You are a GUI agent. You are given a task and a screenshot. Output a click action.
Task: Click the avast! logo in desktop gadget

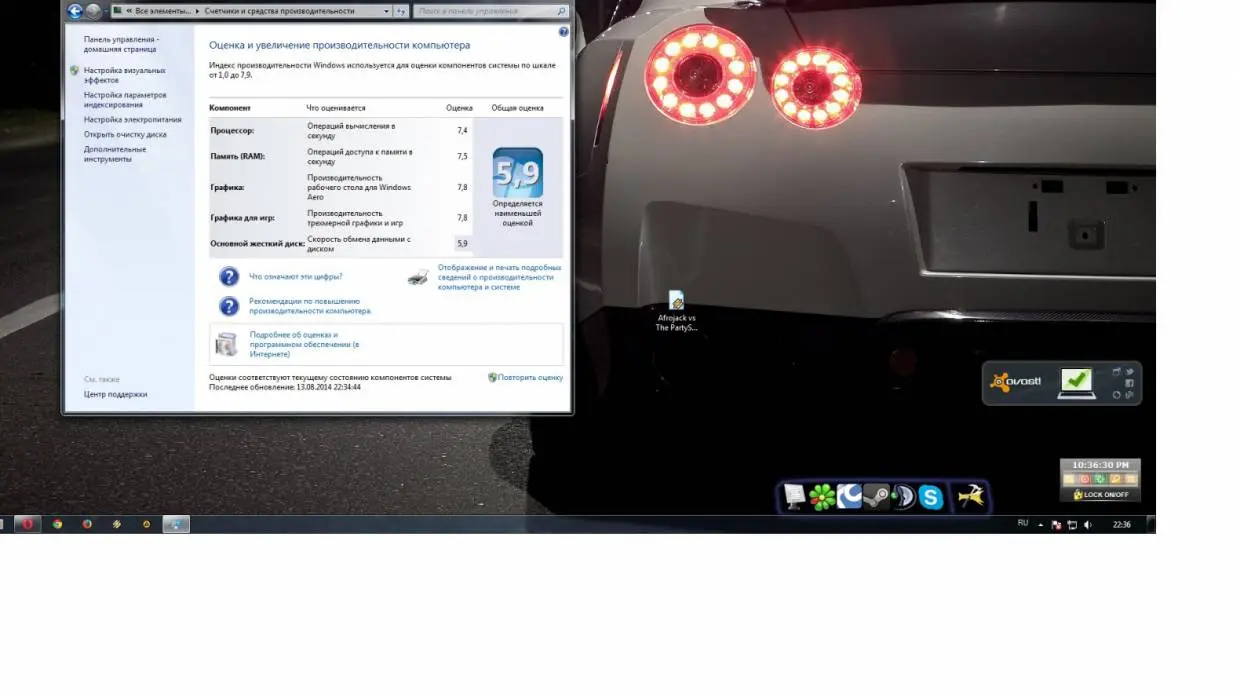pos(1016,381)
